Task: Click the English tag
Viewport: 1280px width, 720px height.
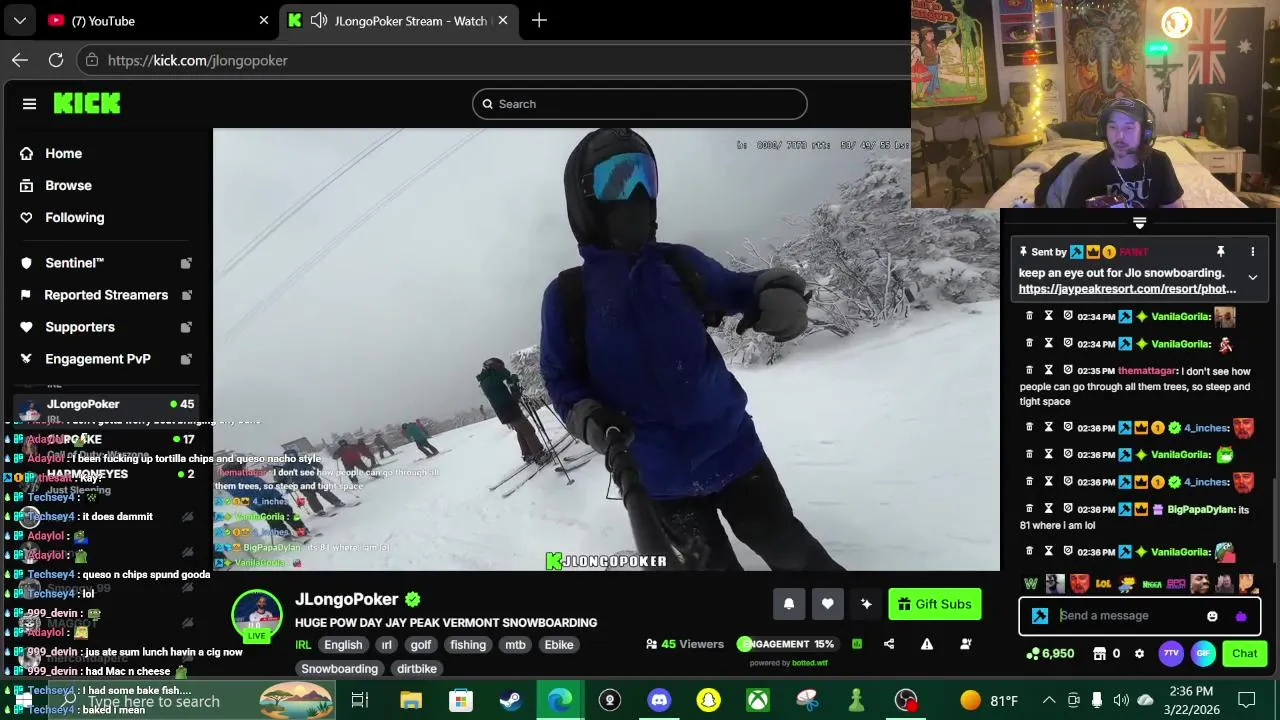Action: 343,645
